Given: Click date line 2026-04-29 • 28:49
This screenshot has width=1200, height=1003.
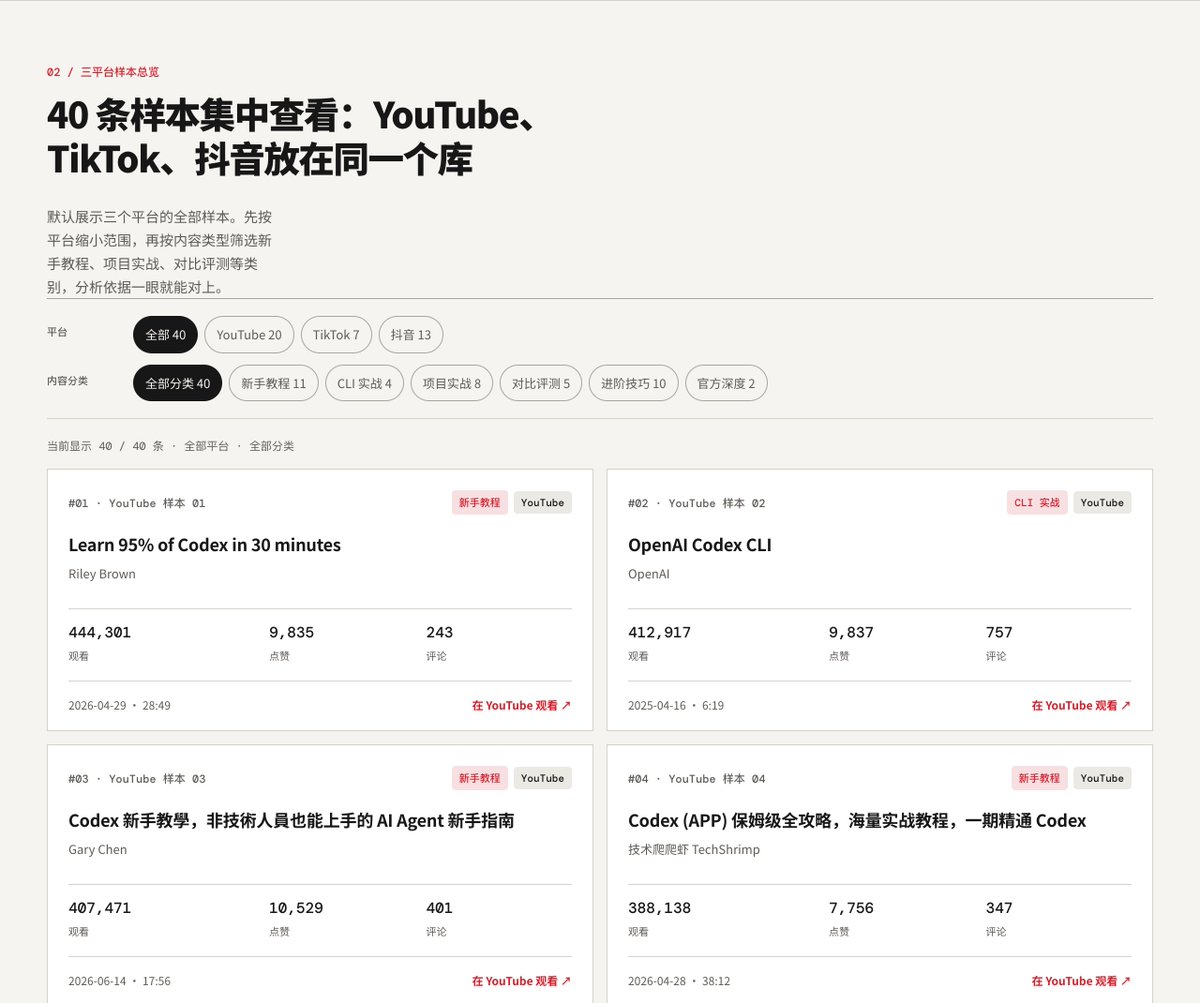Looking at the screenshot, I should tap(120, 705).
